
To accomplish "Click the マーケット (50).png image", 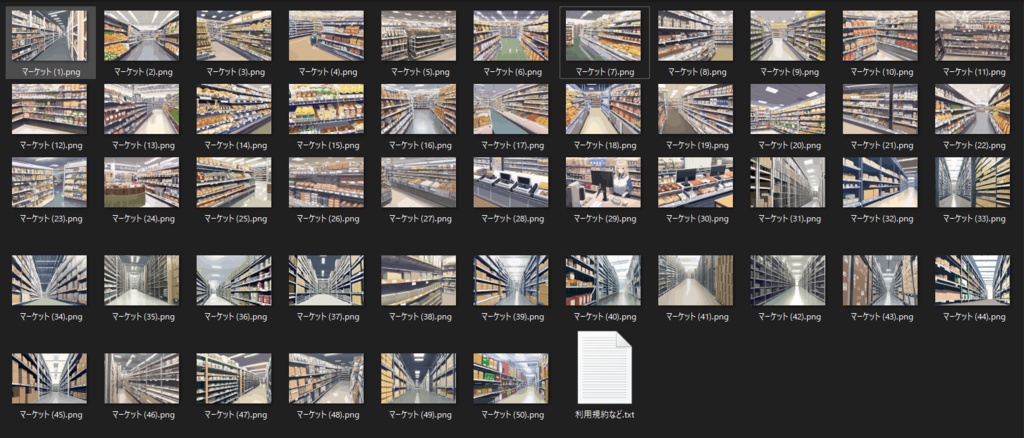I will [511, 378].
